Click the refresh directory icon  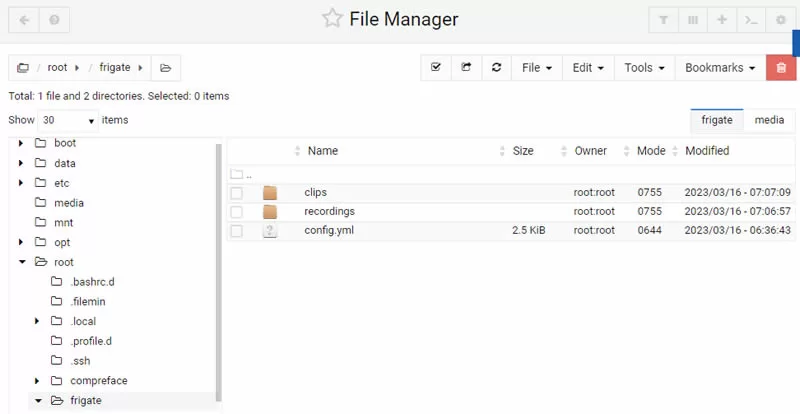point(496,68)
